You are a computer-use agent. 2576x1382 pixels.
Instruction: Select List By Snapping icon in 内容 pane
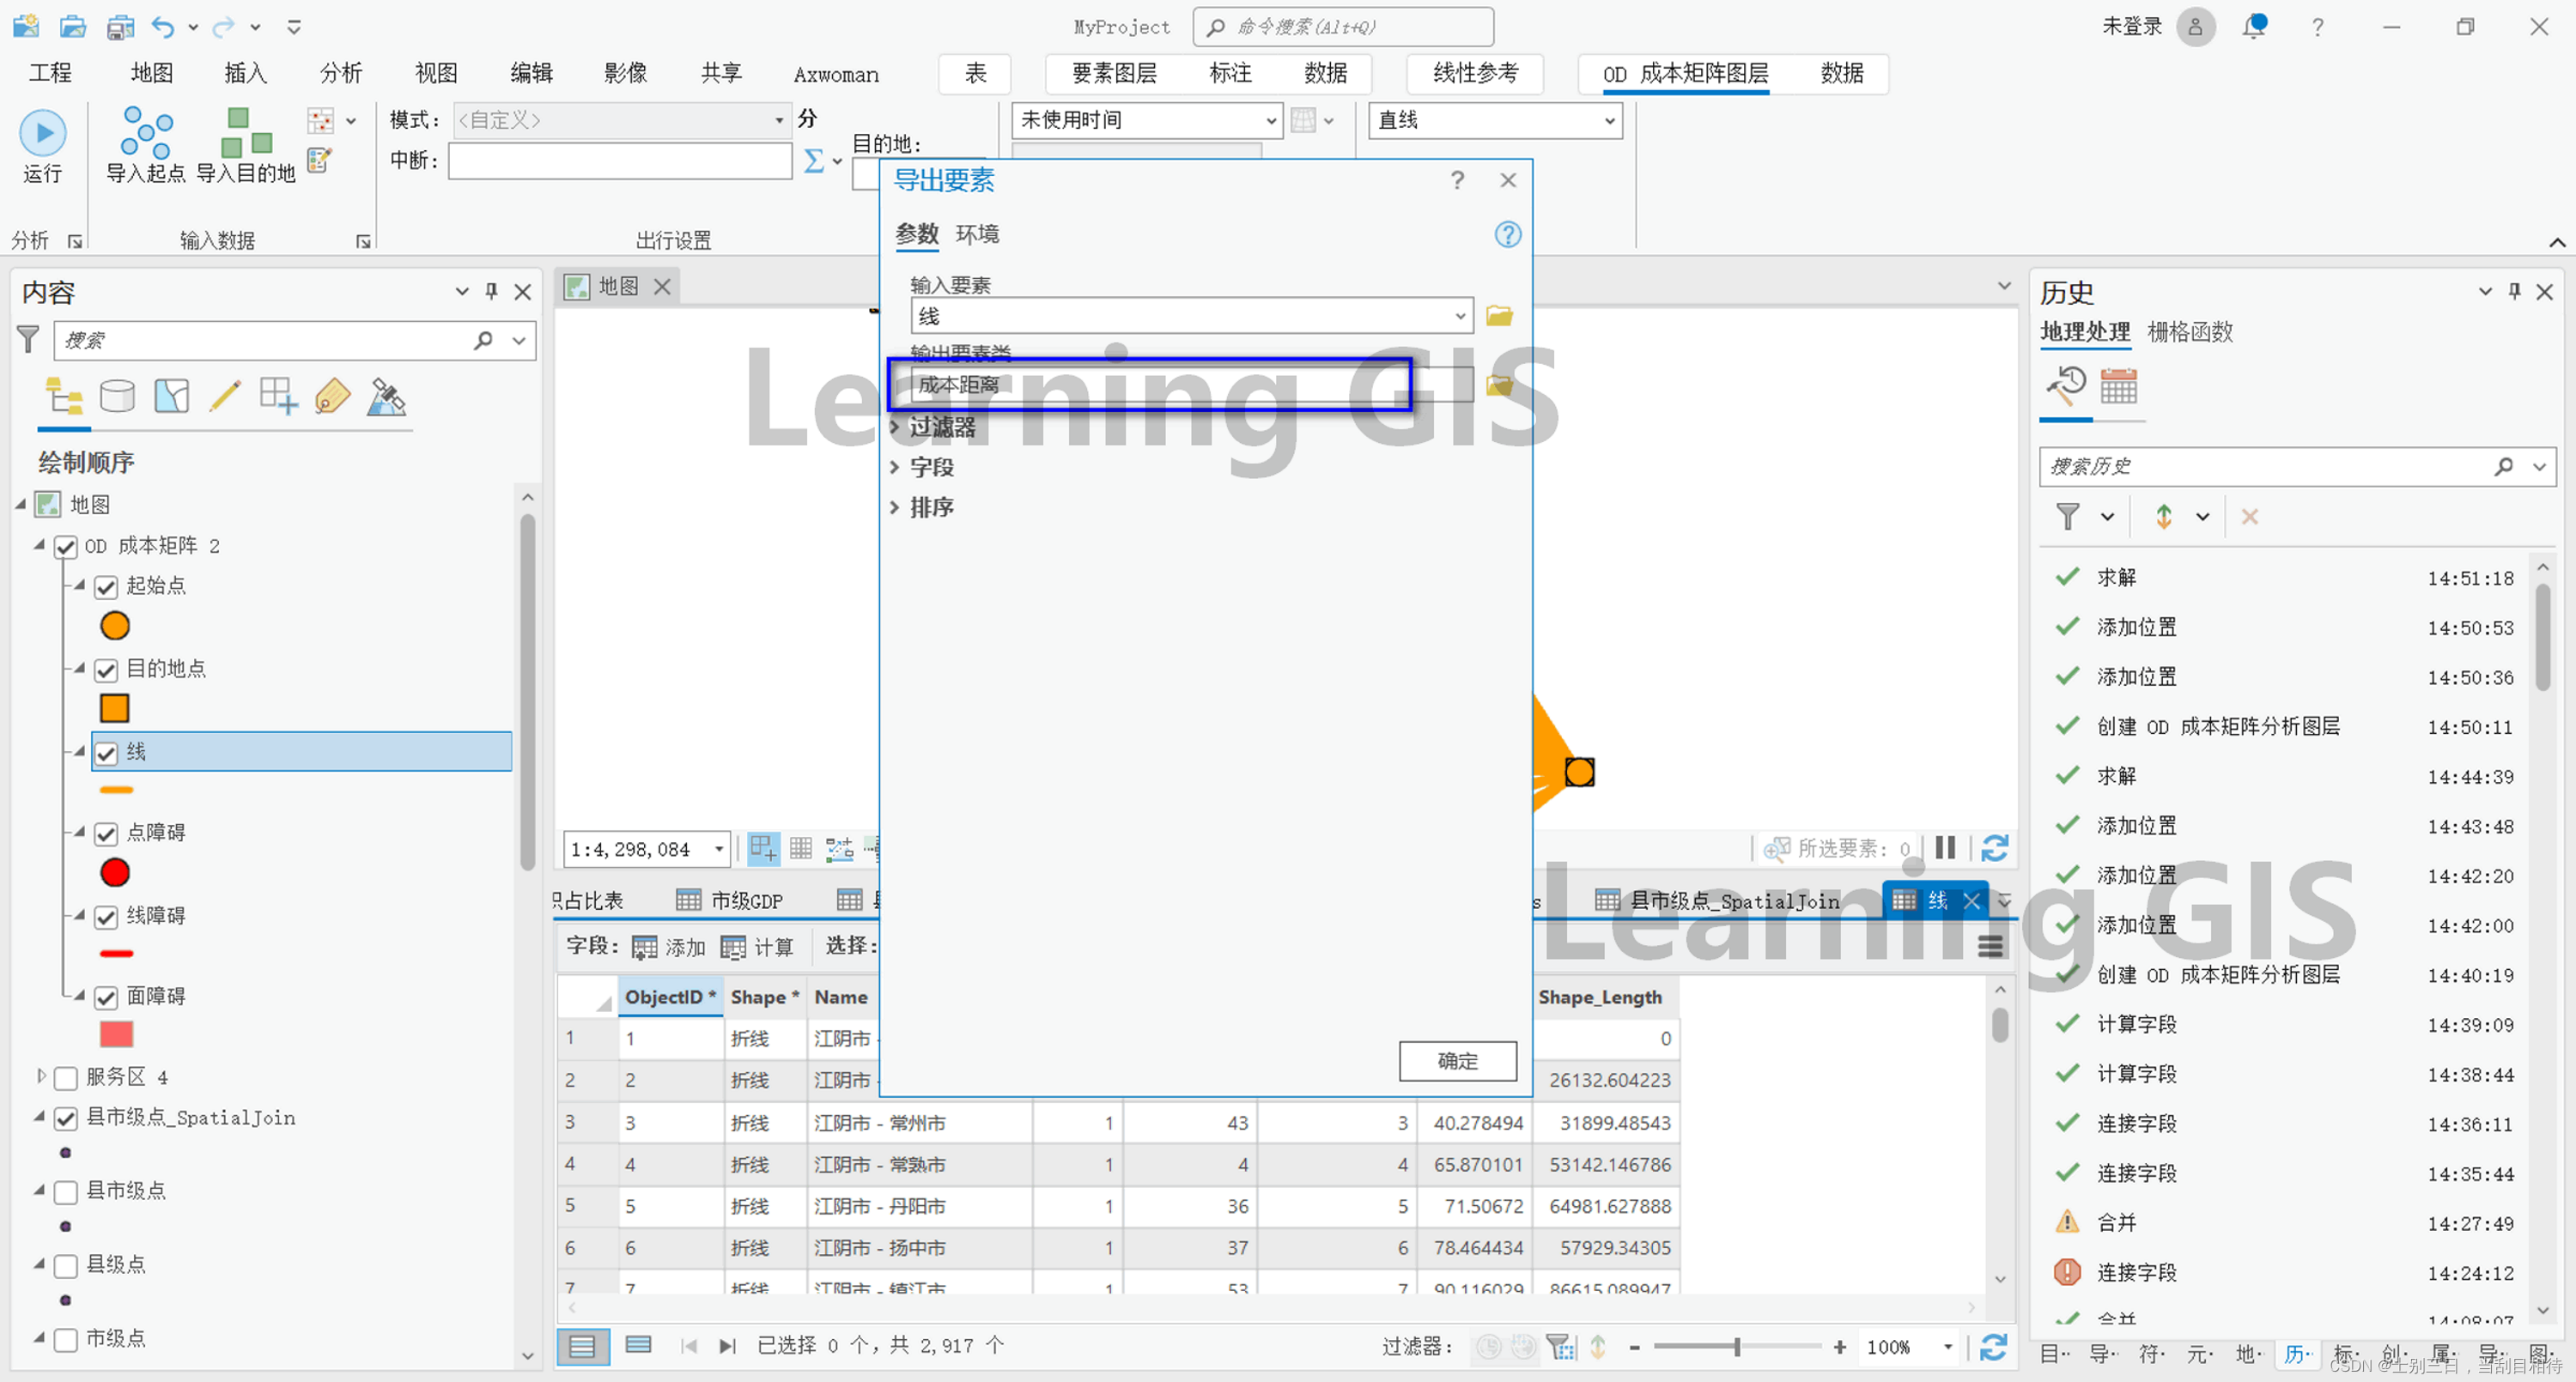(x=278, y=397)
